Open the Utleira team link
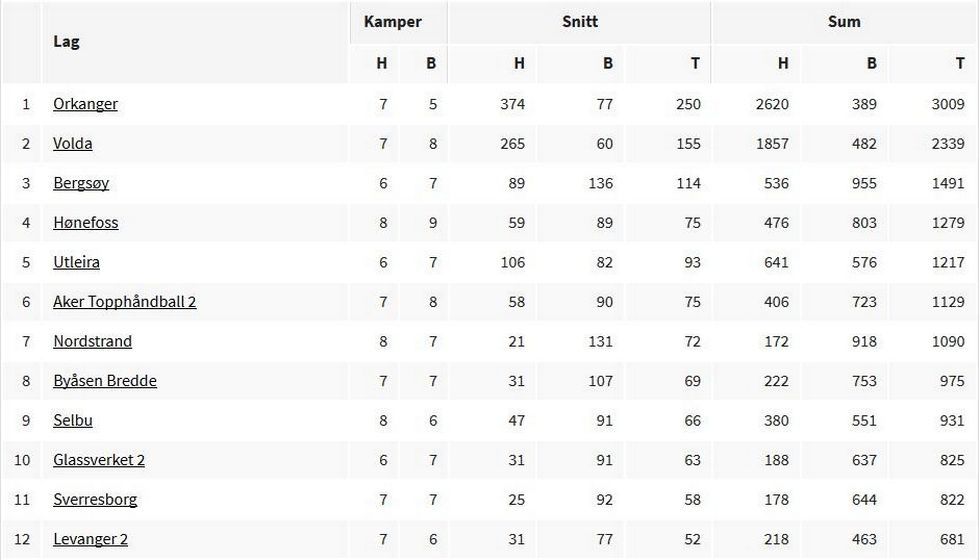Screen dimensions: 980x560 point(76,262)
